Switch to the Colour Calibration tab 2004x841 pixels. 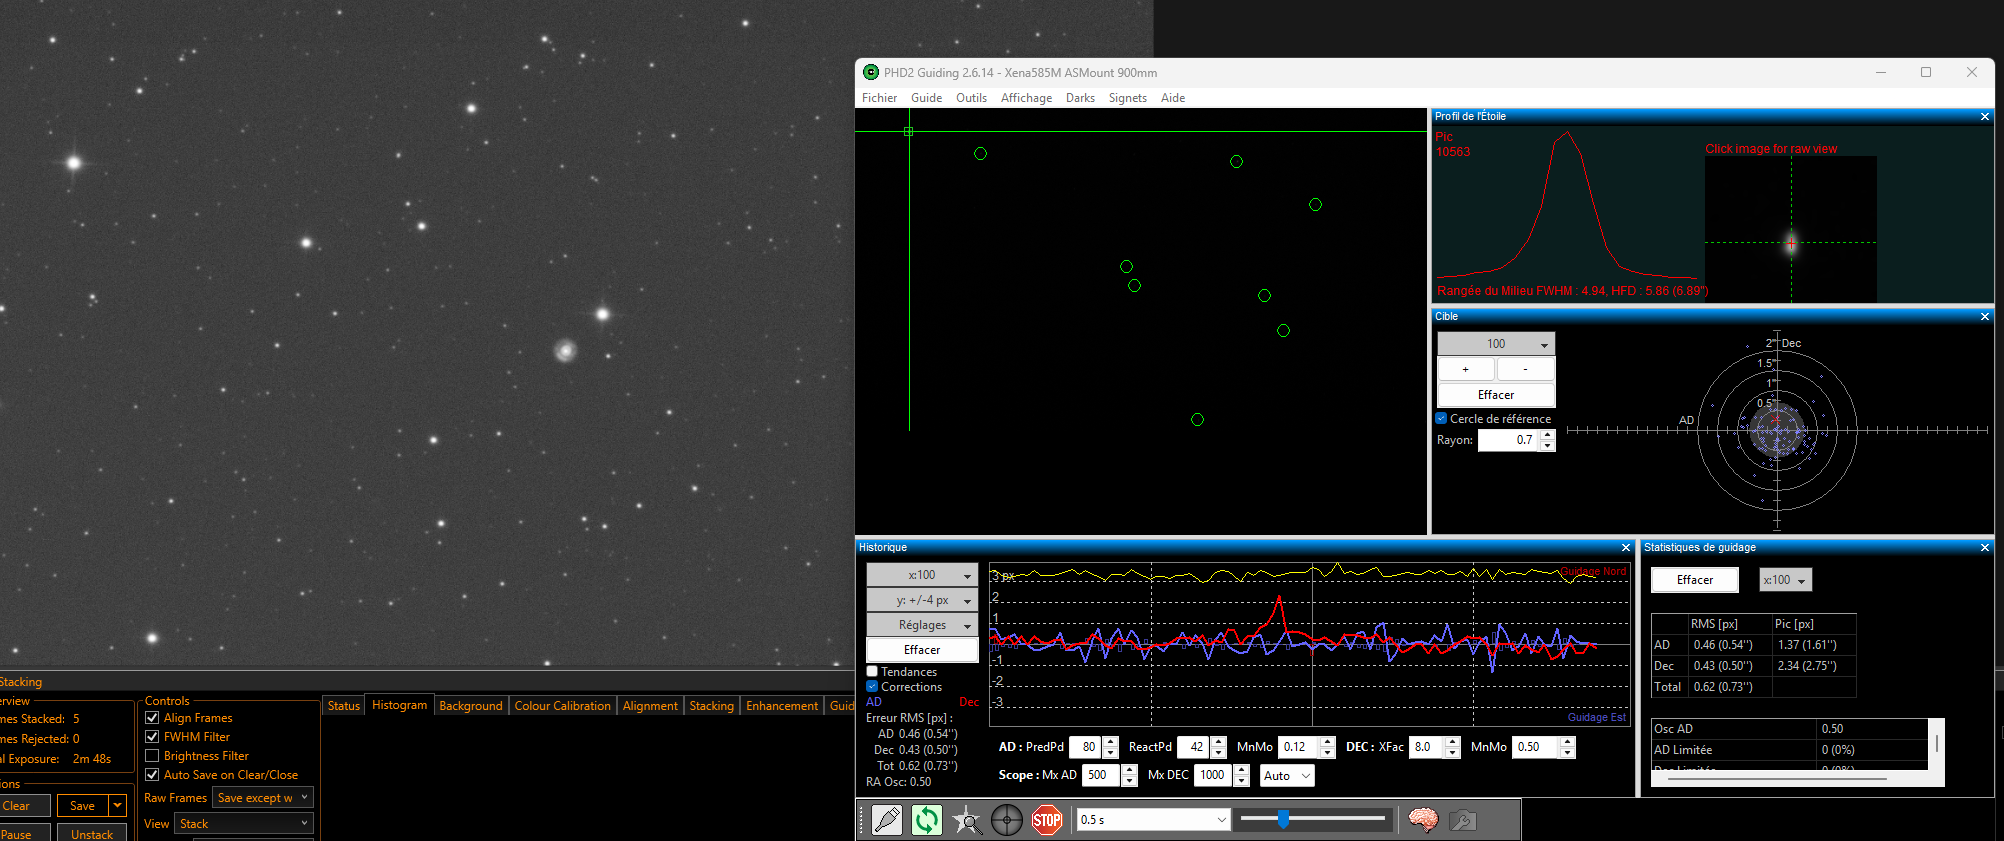(562, 706)
